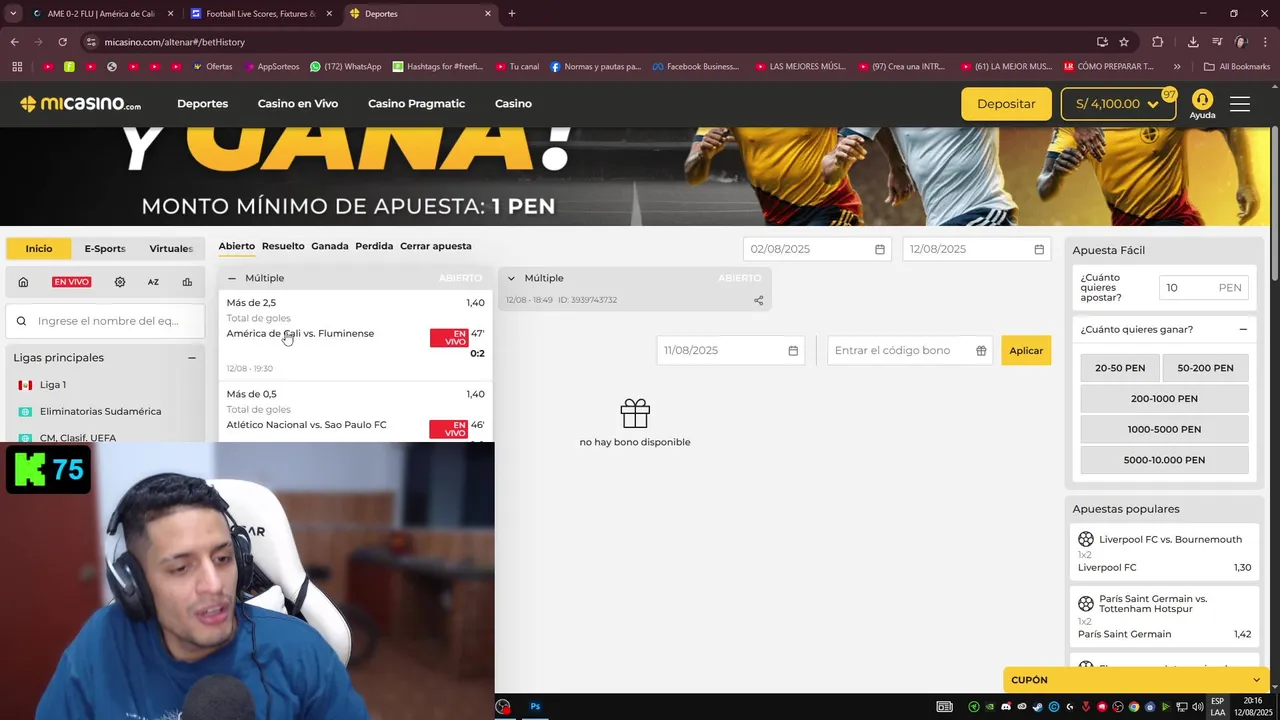Switch to Abierto tab
Viewport: 1280px width, 720px height.
click(x=237, y=246)
